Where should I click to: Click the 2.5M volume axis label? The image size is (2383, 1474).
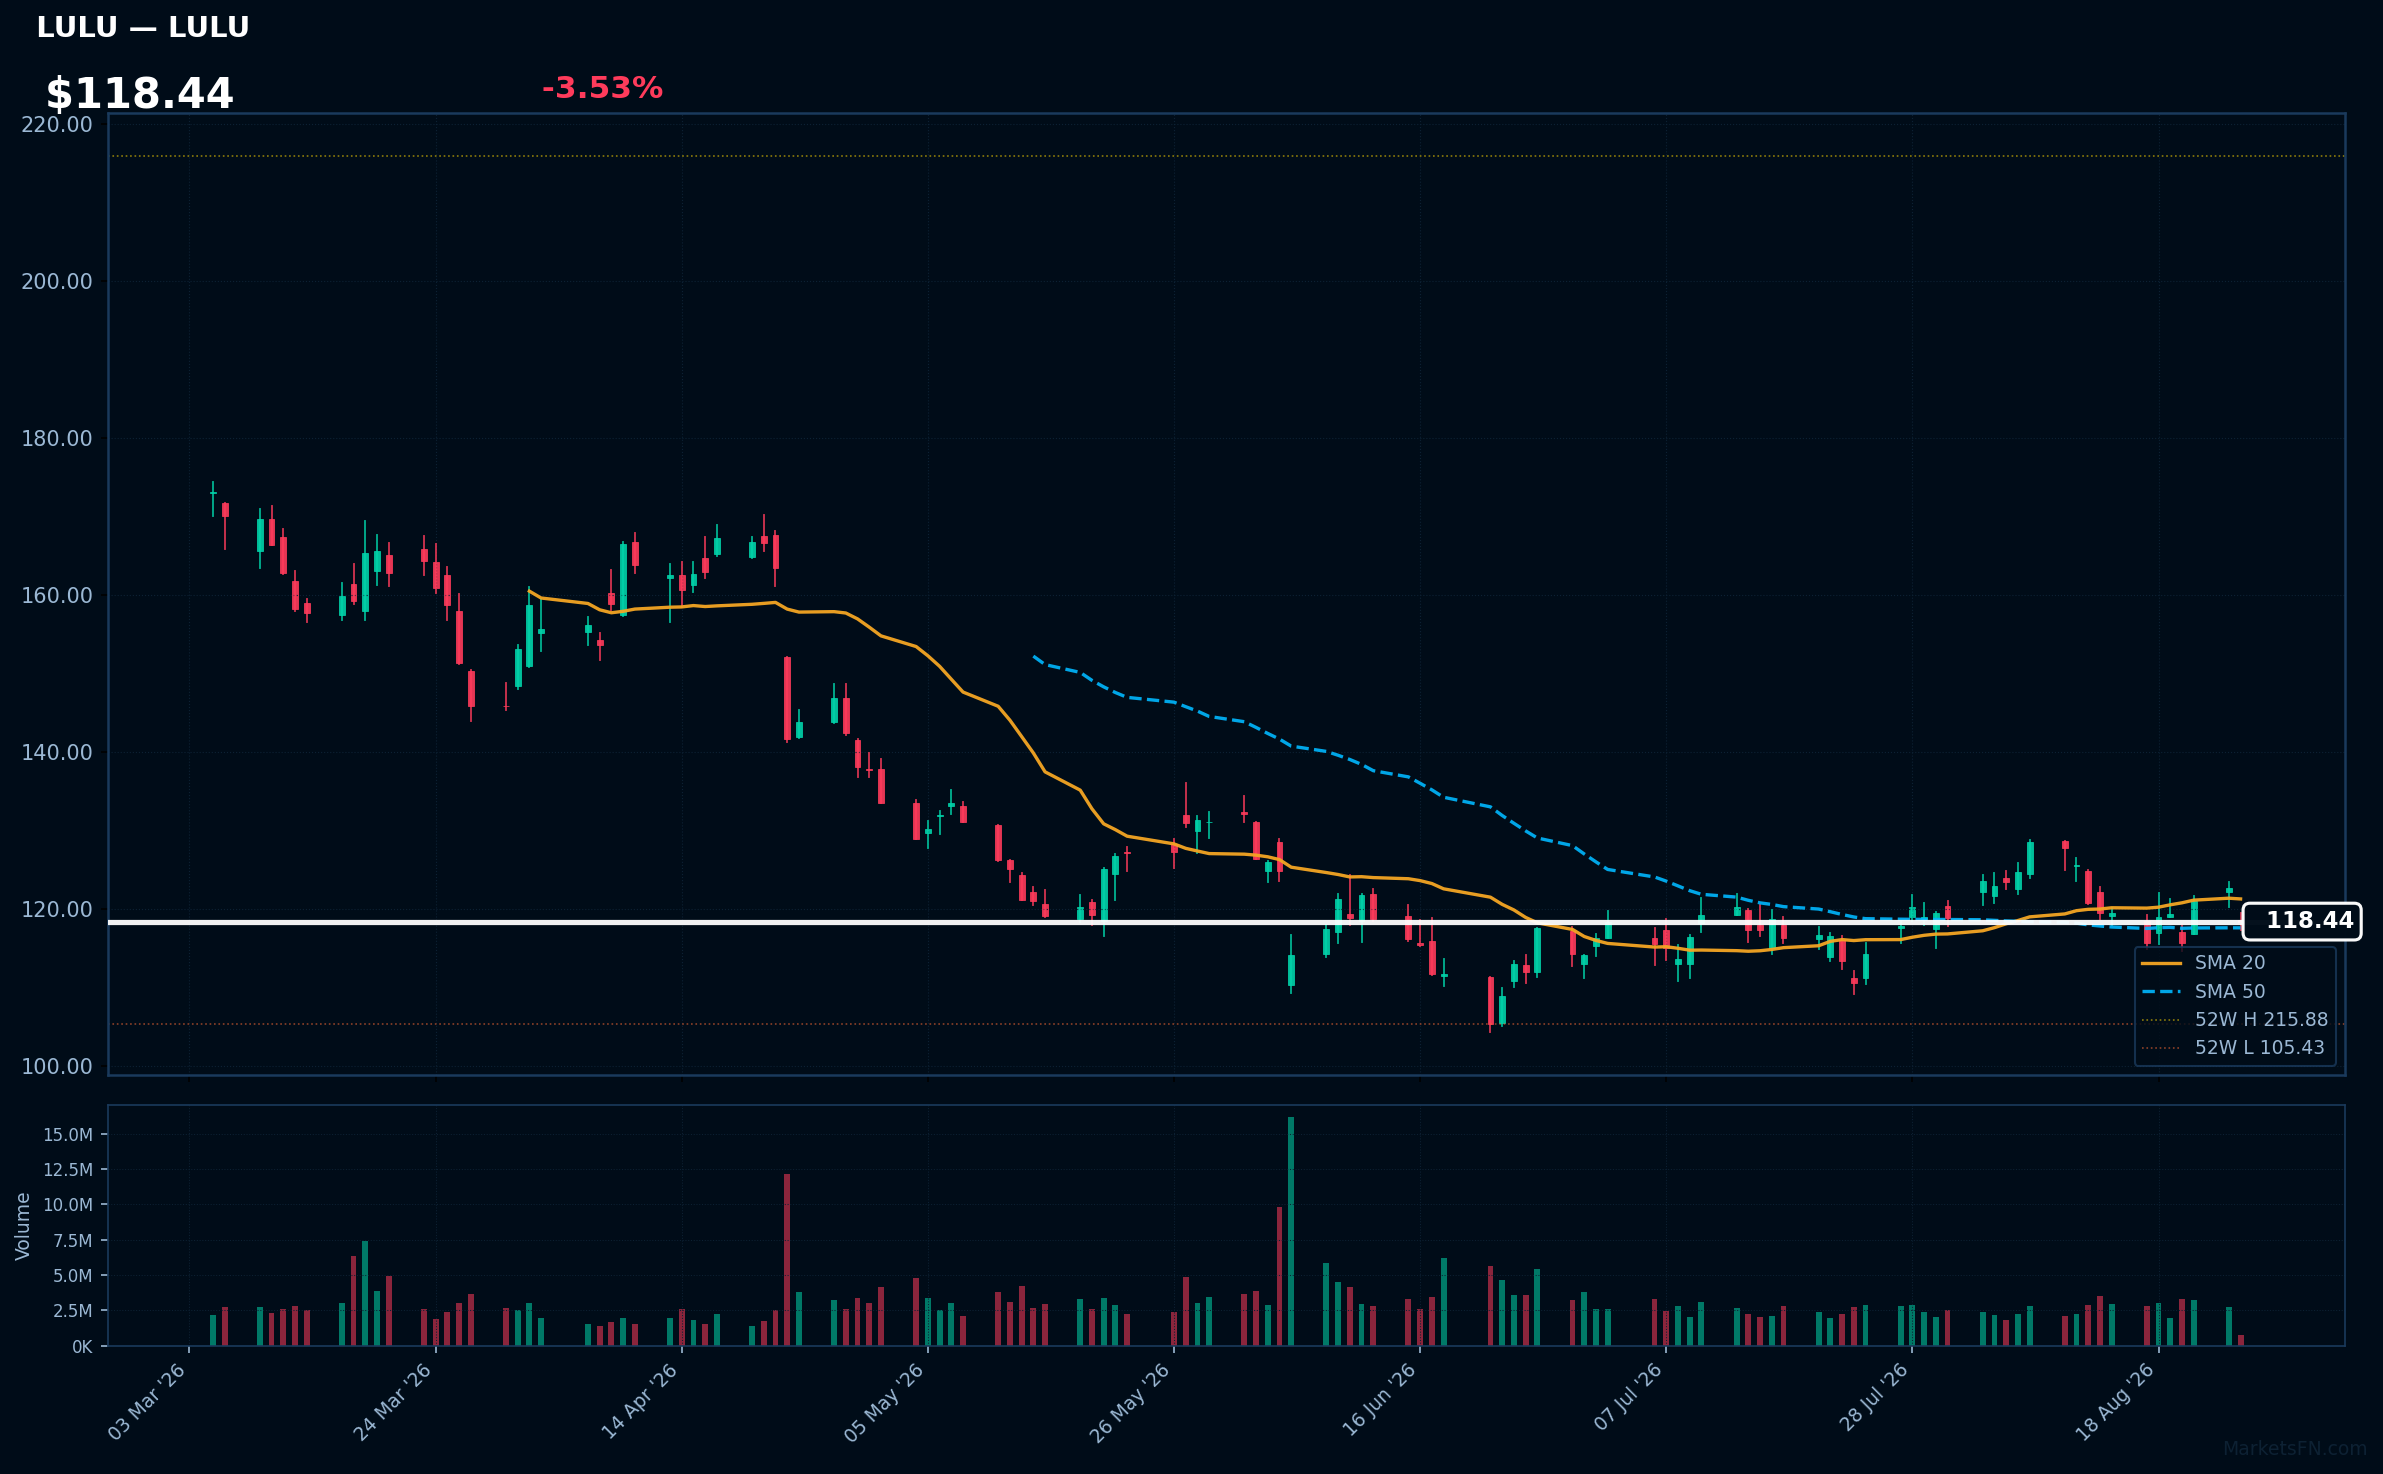coord(73,1311)
